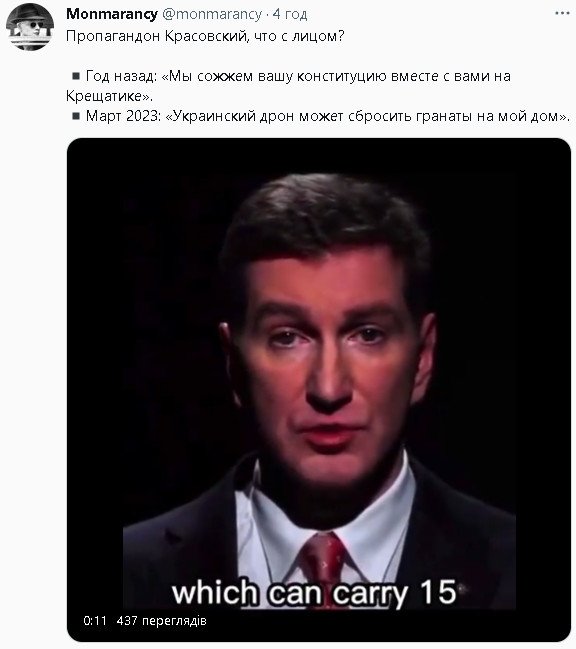Open the Monmarancy display name link

coord(112,14)
